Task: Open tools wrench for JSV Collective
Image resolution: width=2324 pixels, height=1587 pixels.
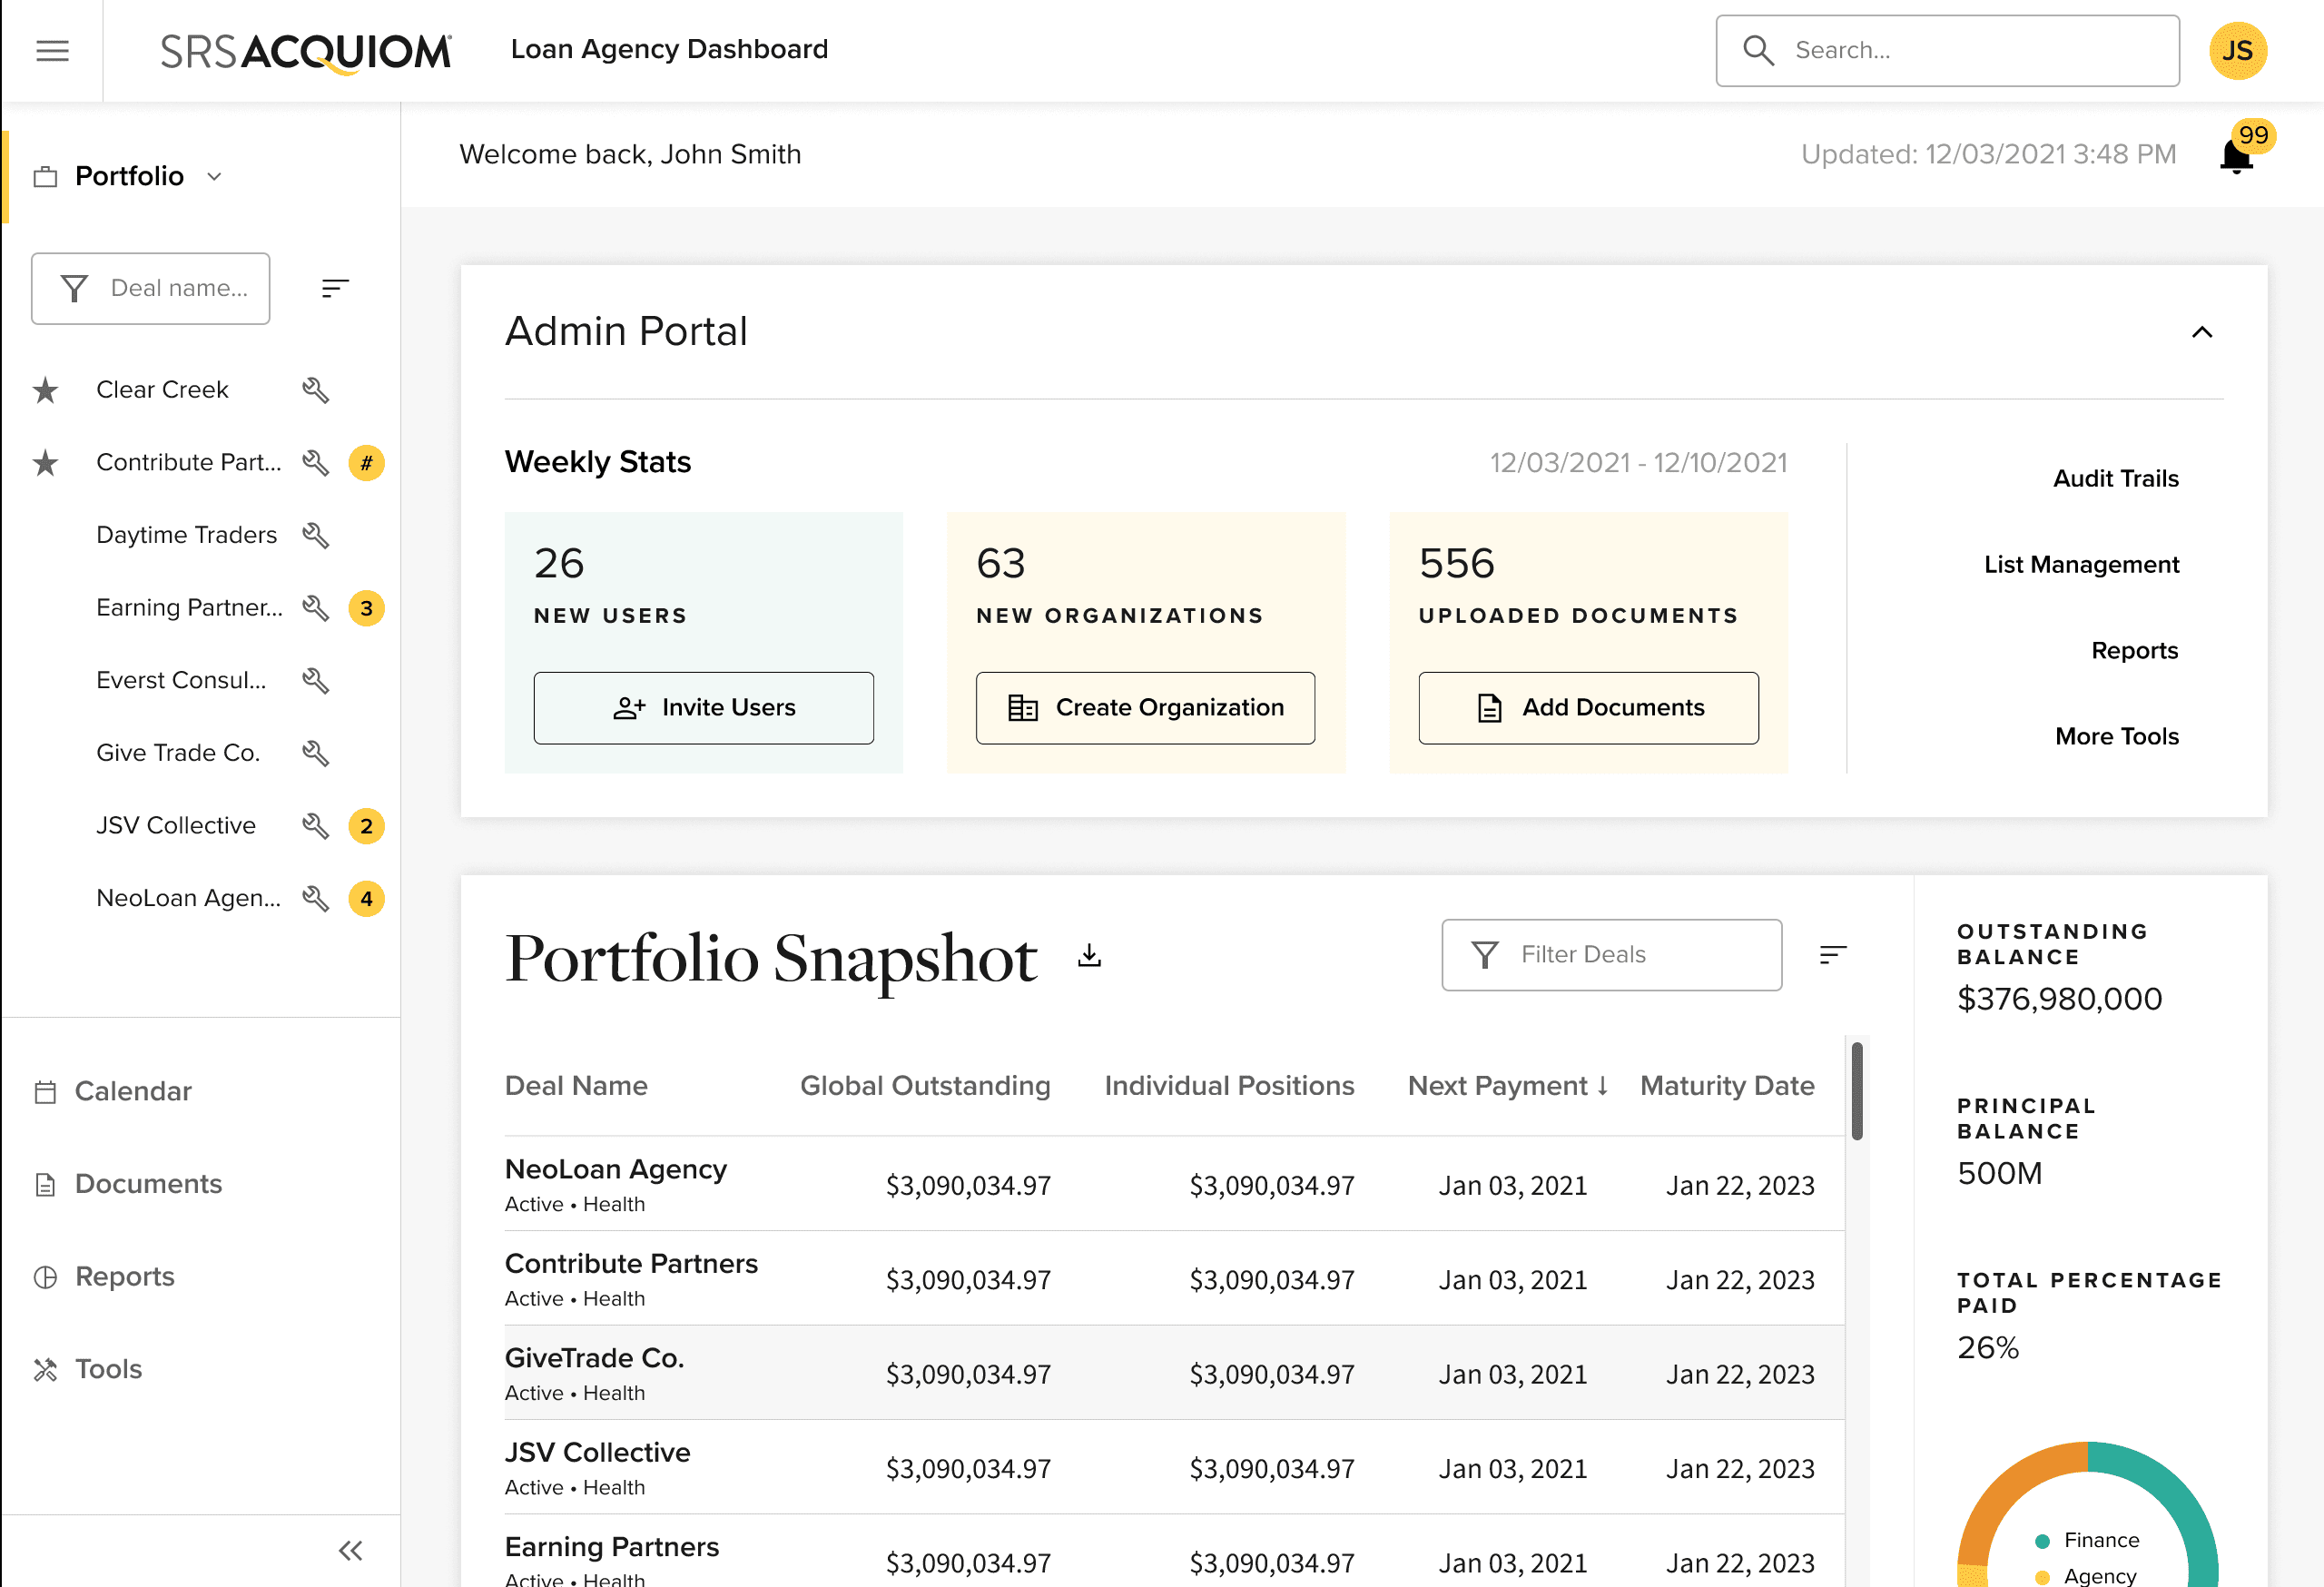Action: pyautogui.click(x=316, y=826)
